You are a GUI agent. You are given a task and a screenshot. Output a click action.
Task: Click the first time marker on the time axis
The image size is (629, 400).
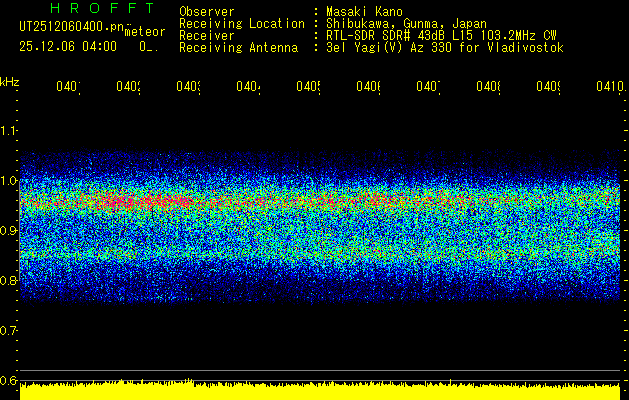pyautogui.click(x=68, y=87)
